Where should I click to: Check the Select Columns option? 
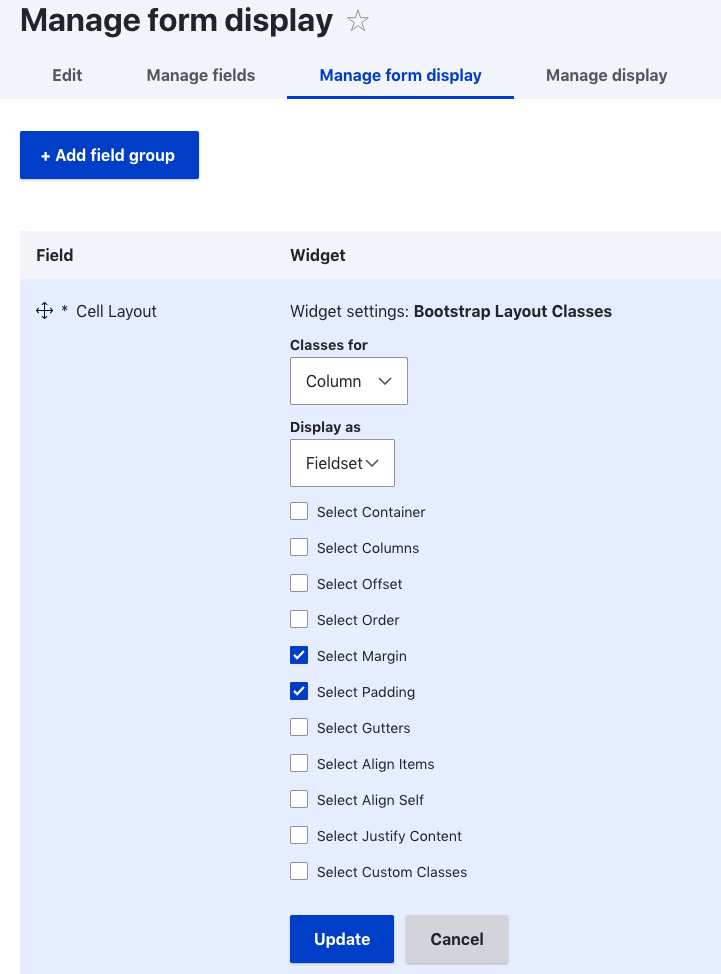pyautogui.click(x=299, y=547)
